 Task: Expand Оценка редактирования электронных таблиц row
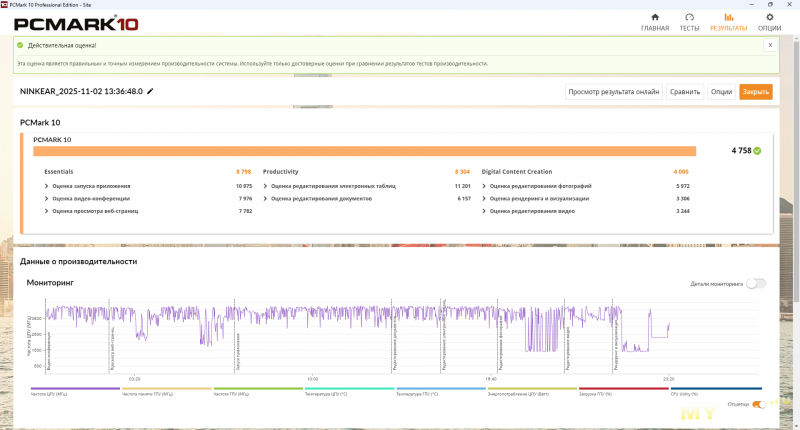pyautogui.click(x=266, y=186)
